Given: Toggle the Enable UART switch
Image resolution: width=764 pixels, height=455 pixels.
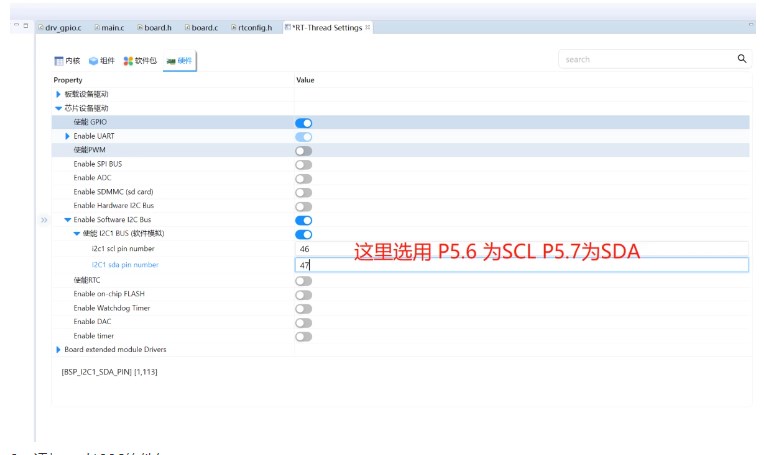Looking at the screenshot, I should pyautogui.click(x=304, y=137).
